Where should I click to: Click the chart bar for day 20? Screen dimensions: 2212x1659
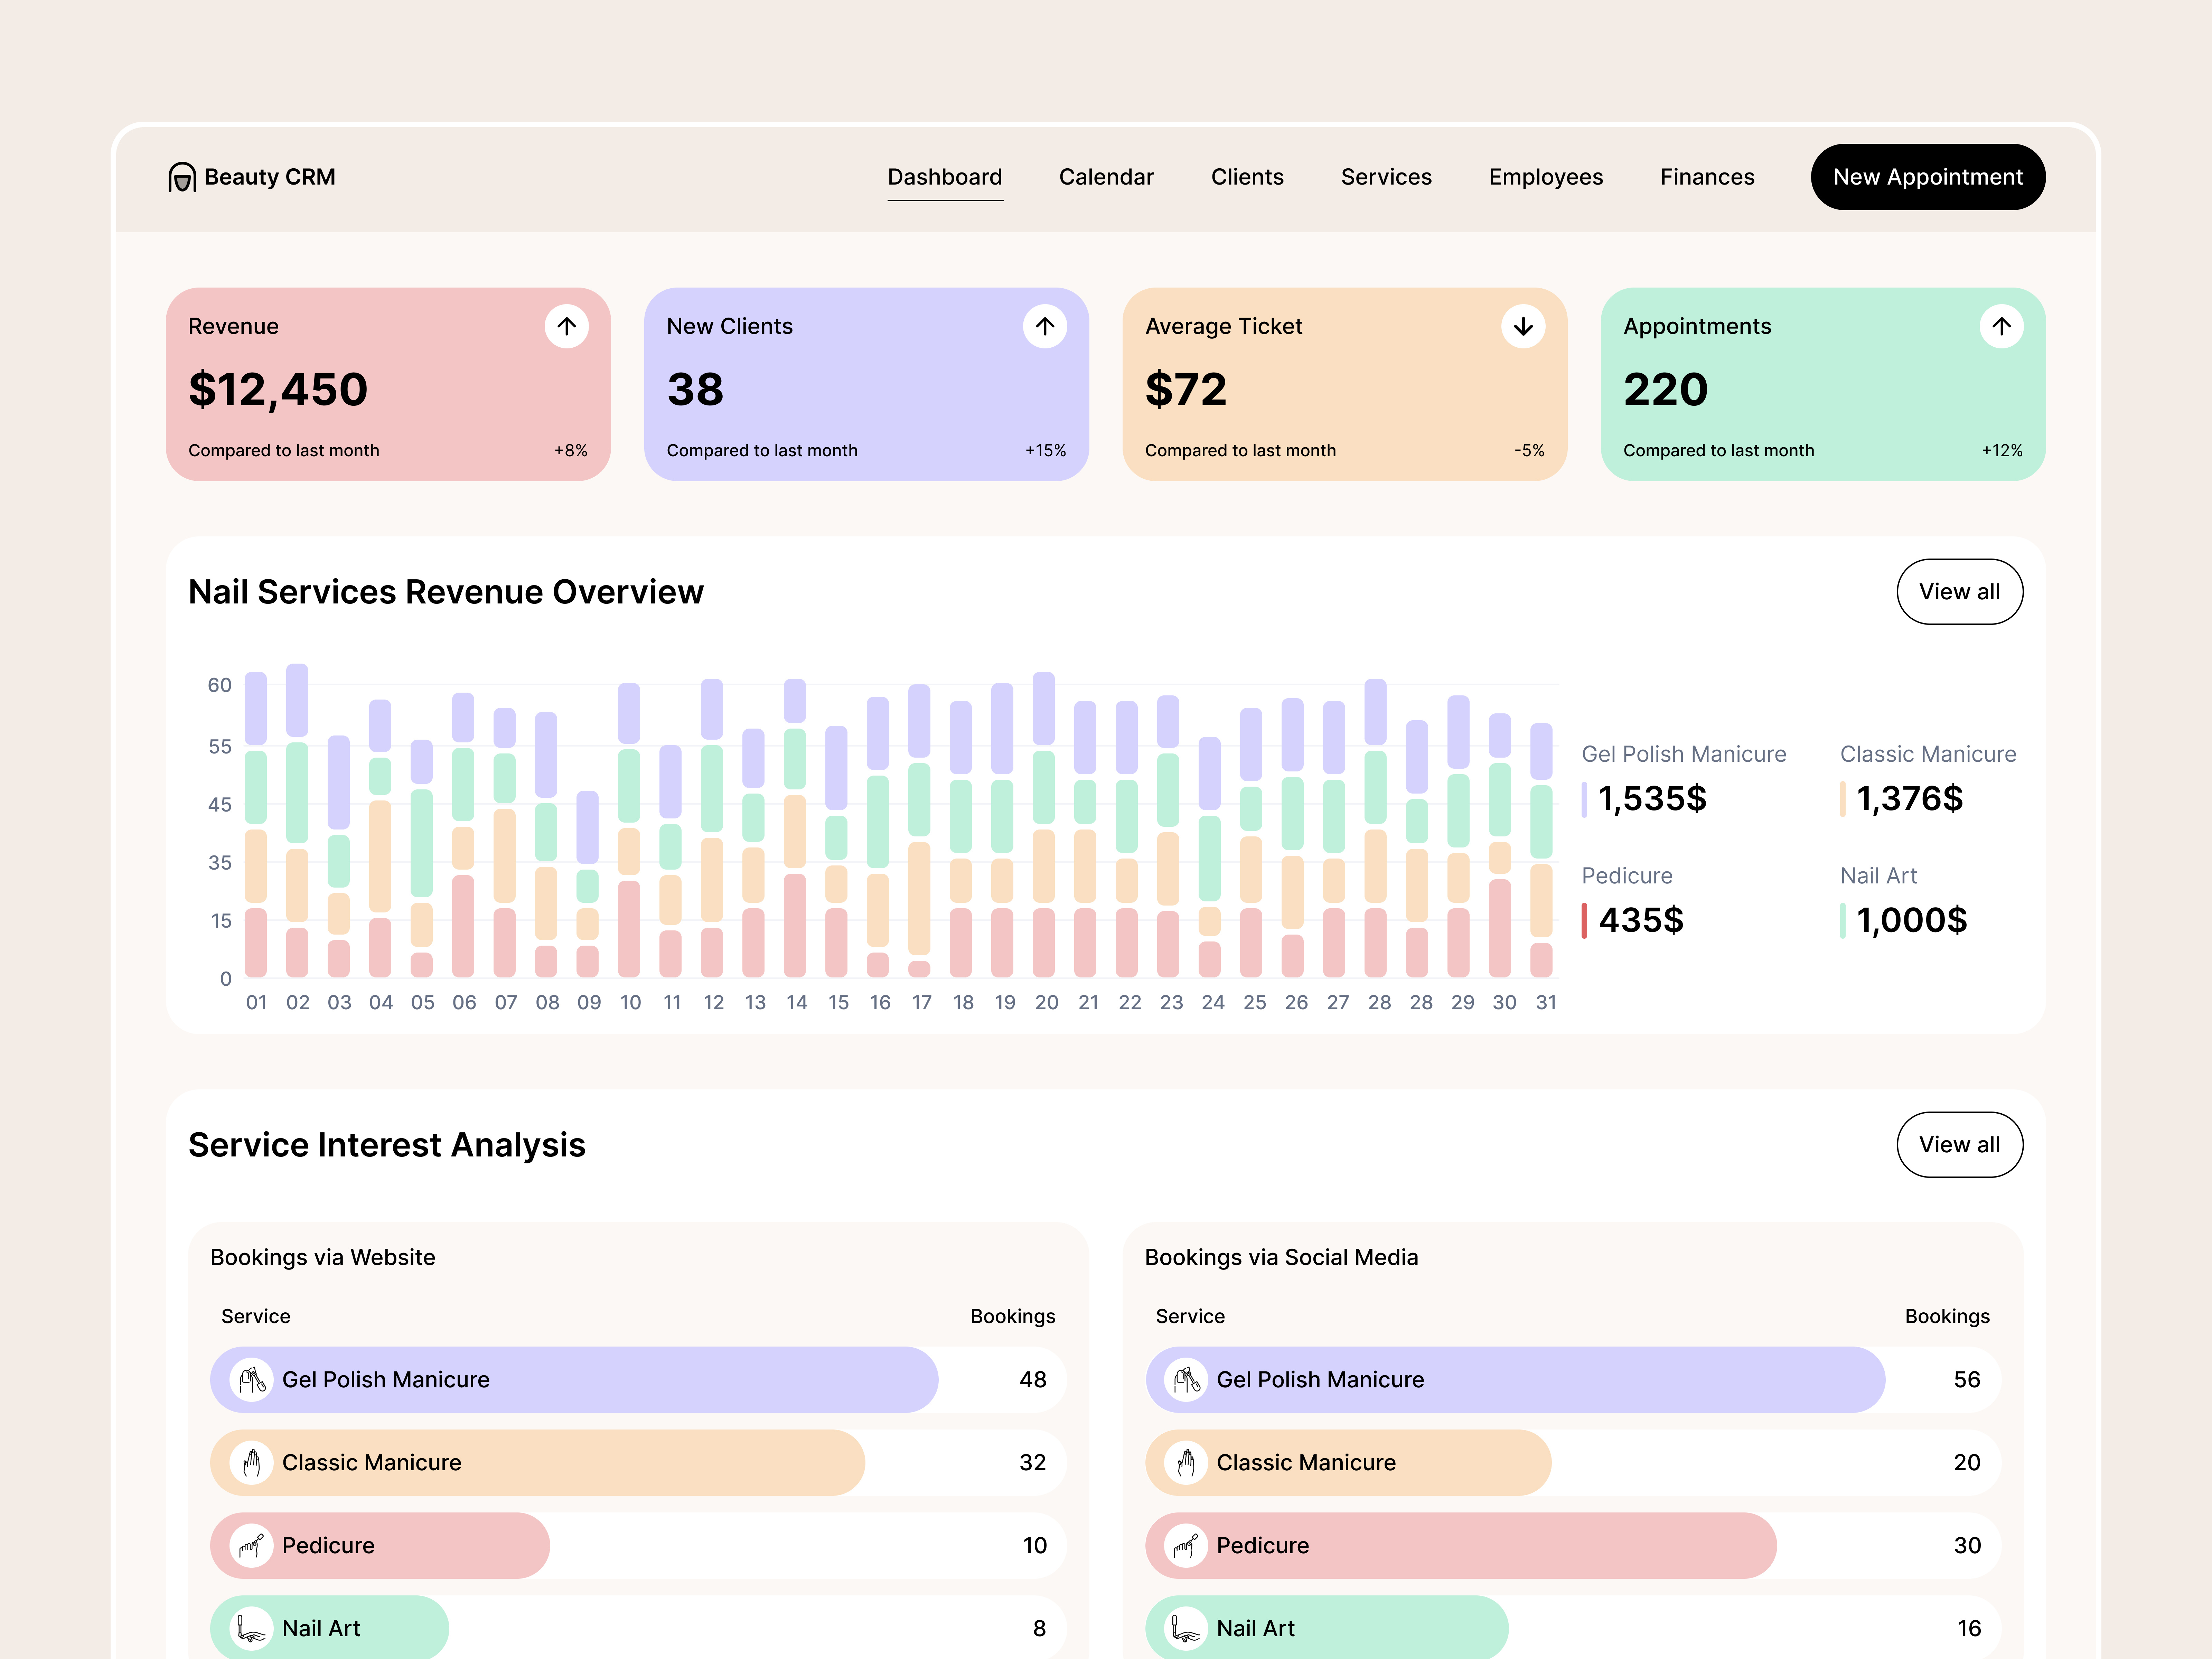pyautogui.click(x=1044, y=825)
